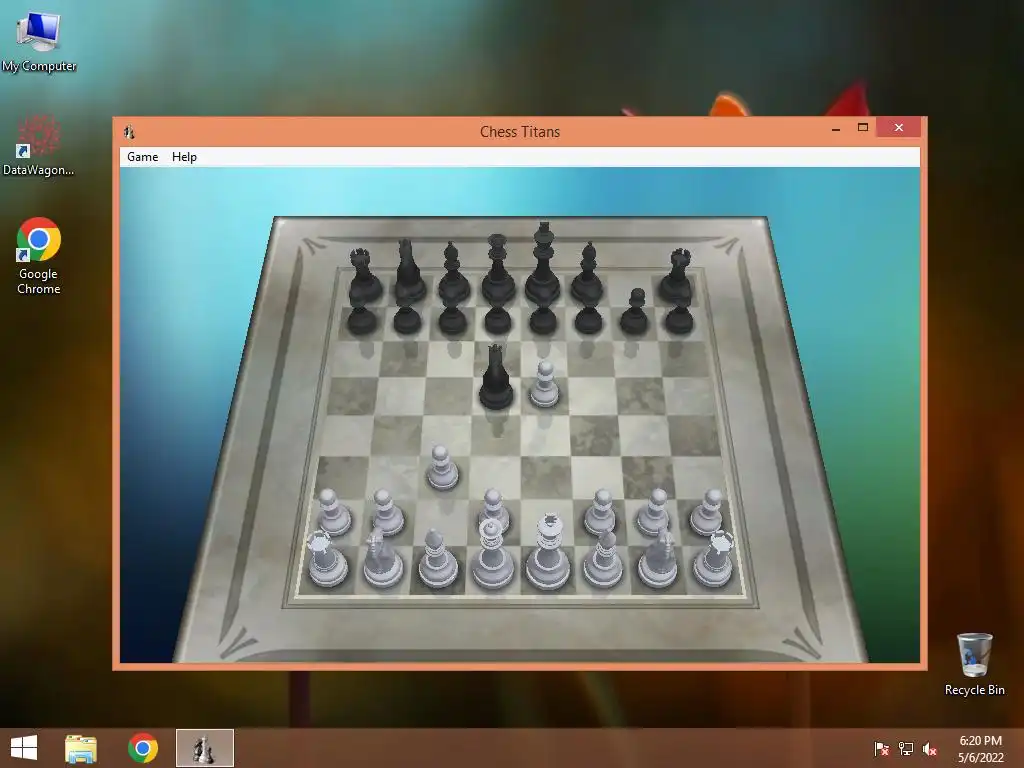Screen dimensions: 1024x768
Task: Minimize the Chess Titans window
Action: [836, 128]
